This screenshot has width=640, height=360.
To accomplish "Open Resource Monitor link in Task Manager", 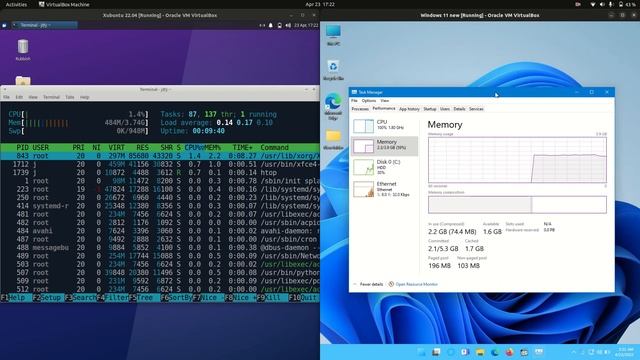I will point(416,284).
